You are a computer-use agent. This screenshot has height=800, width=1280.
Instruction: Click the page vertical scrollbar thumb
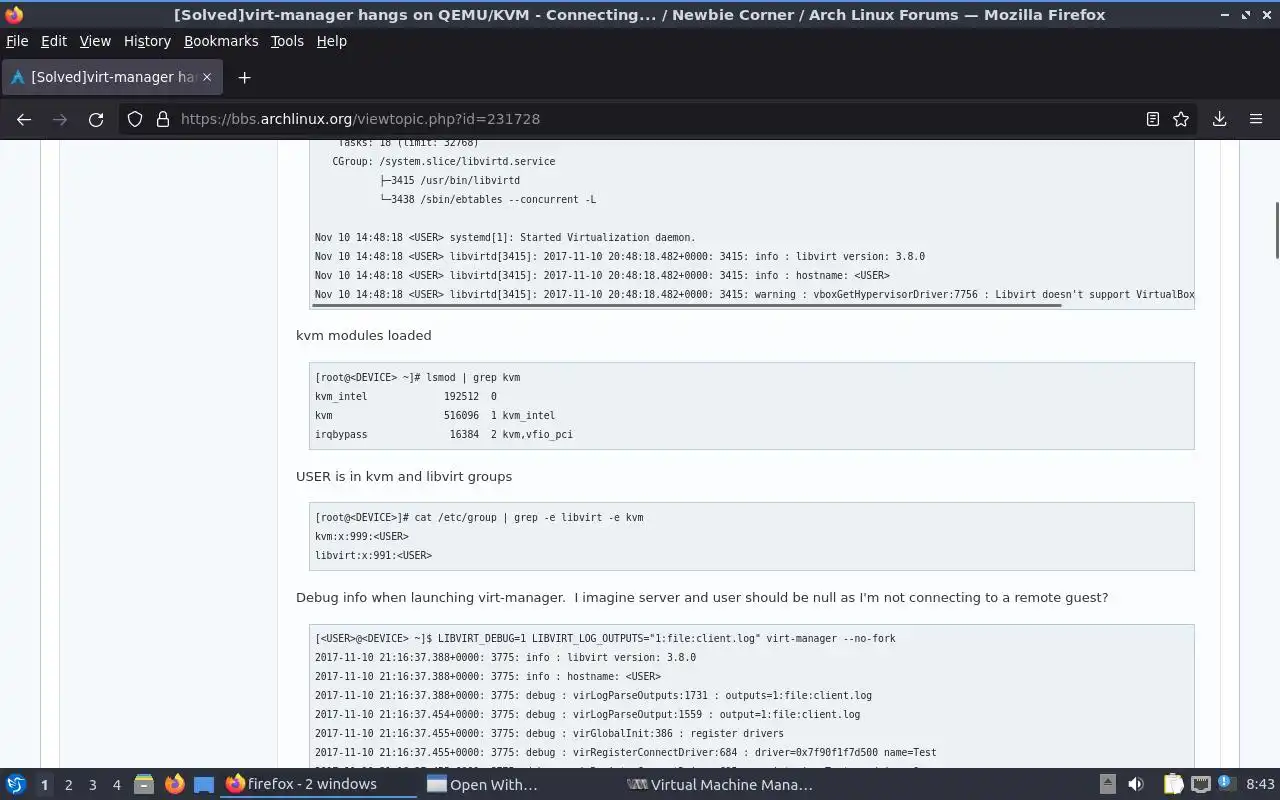click(x=1276, y=230)
